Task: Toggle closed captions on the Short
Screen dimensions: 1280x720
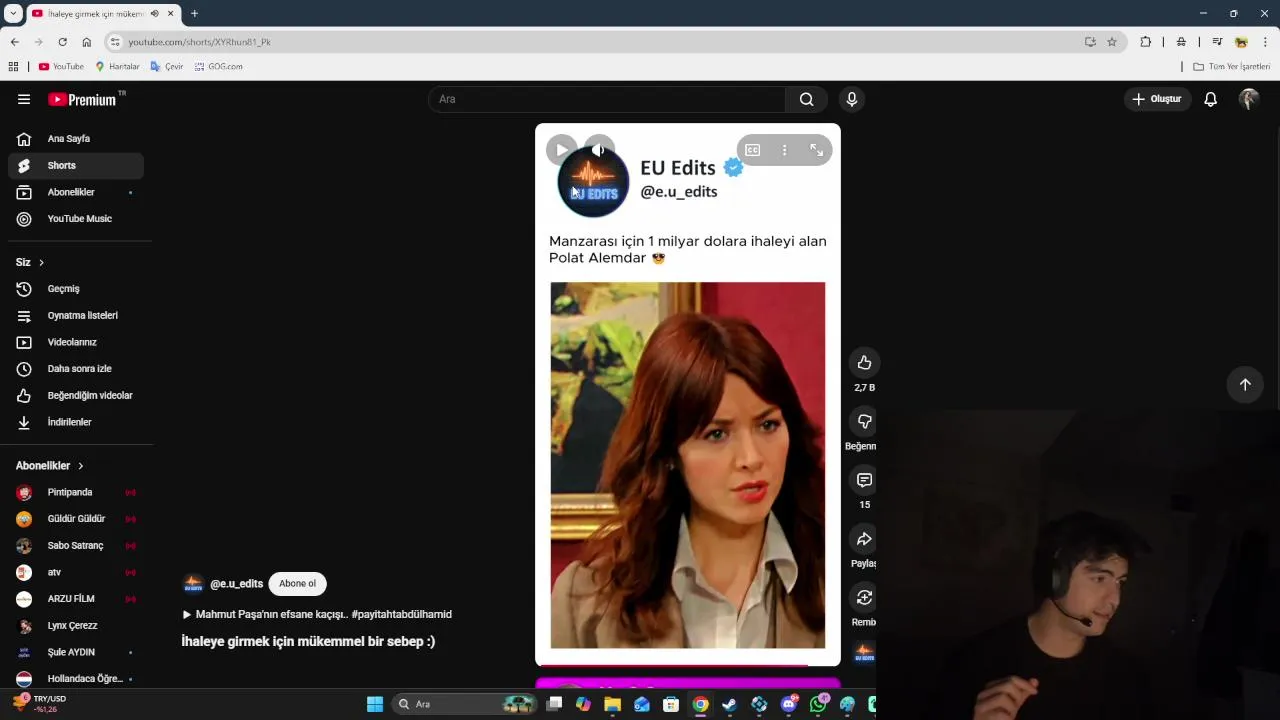Action: [753, 150]
